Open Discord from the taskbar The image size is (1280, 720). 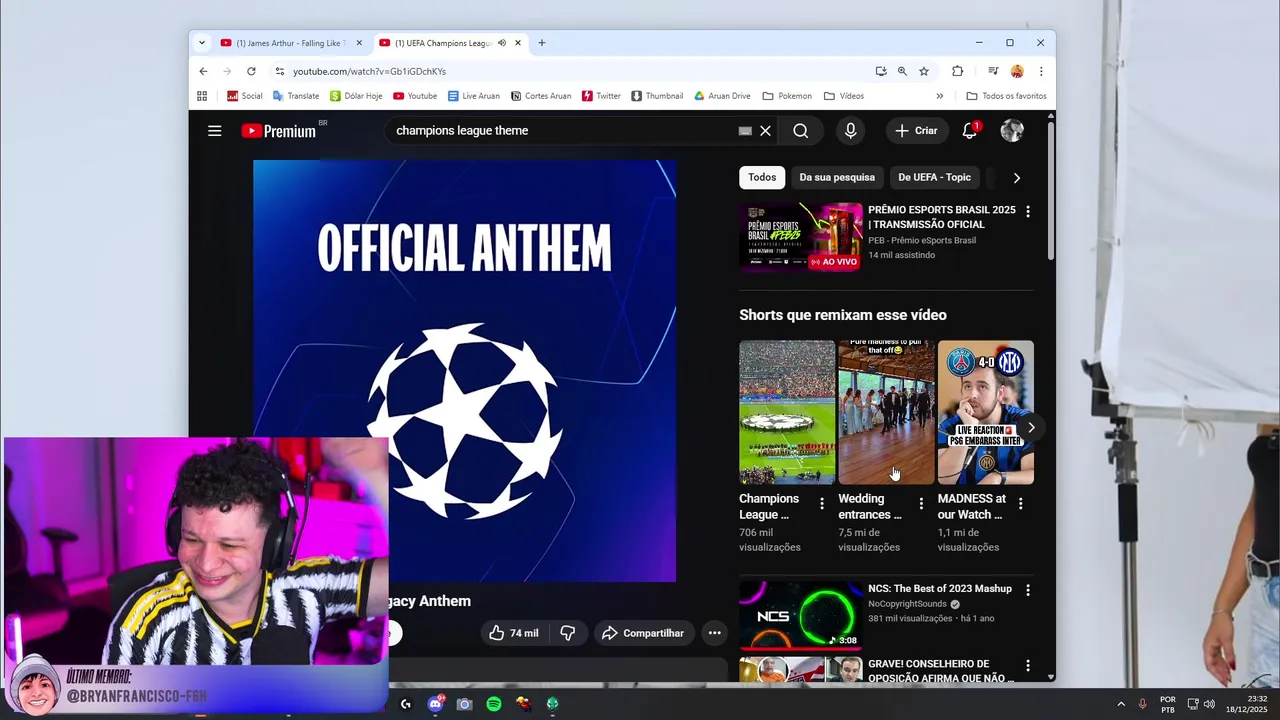tap(435, 704)
